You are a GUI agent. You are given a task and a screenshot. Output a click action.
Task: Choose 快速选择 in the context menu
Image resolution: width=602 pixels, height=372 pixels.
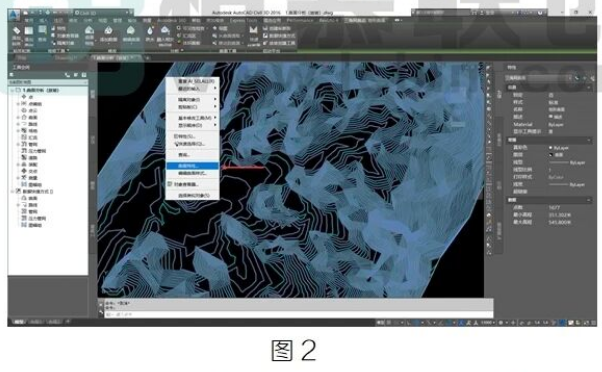click(x=192, y=144)
